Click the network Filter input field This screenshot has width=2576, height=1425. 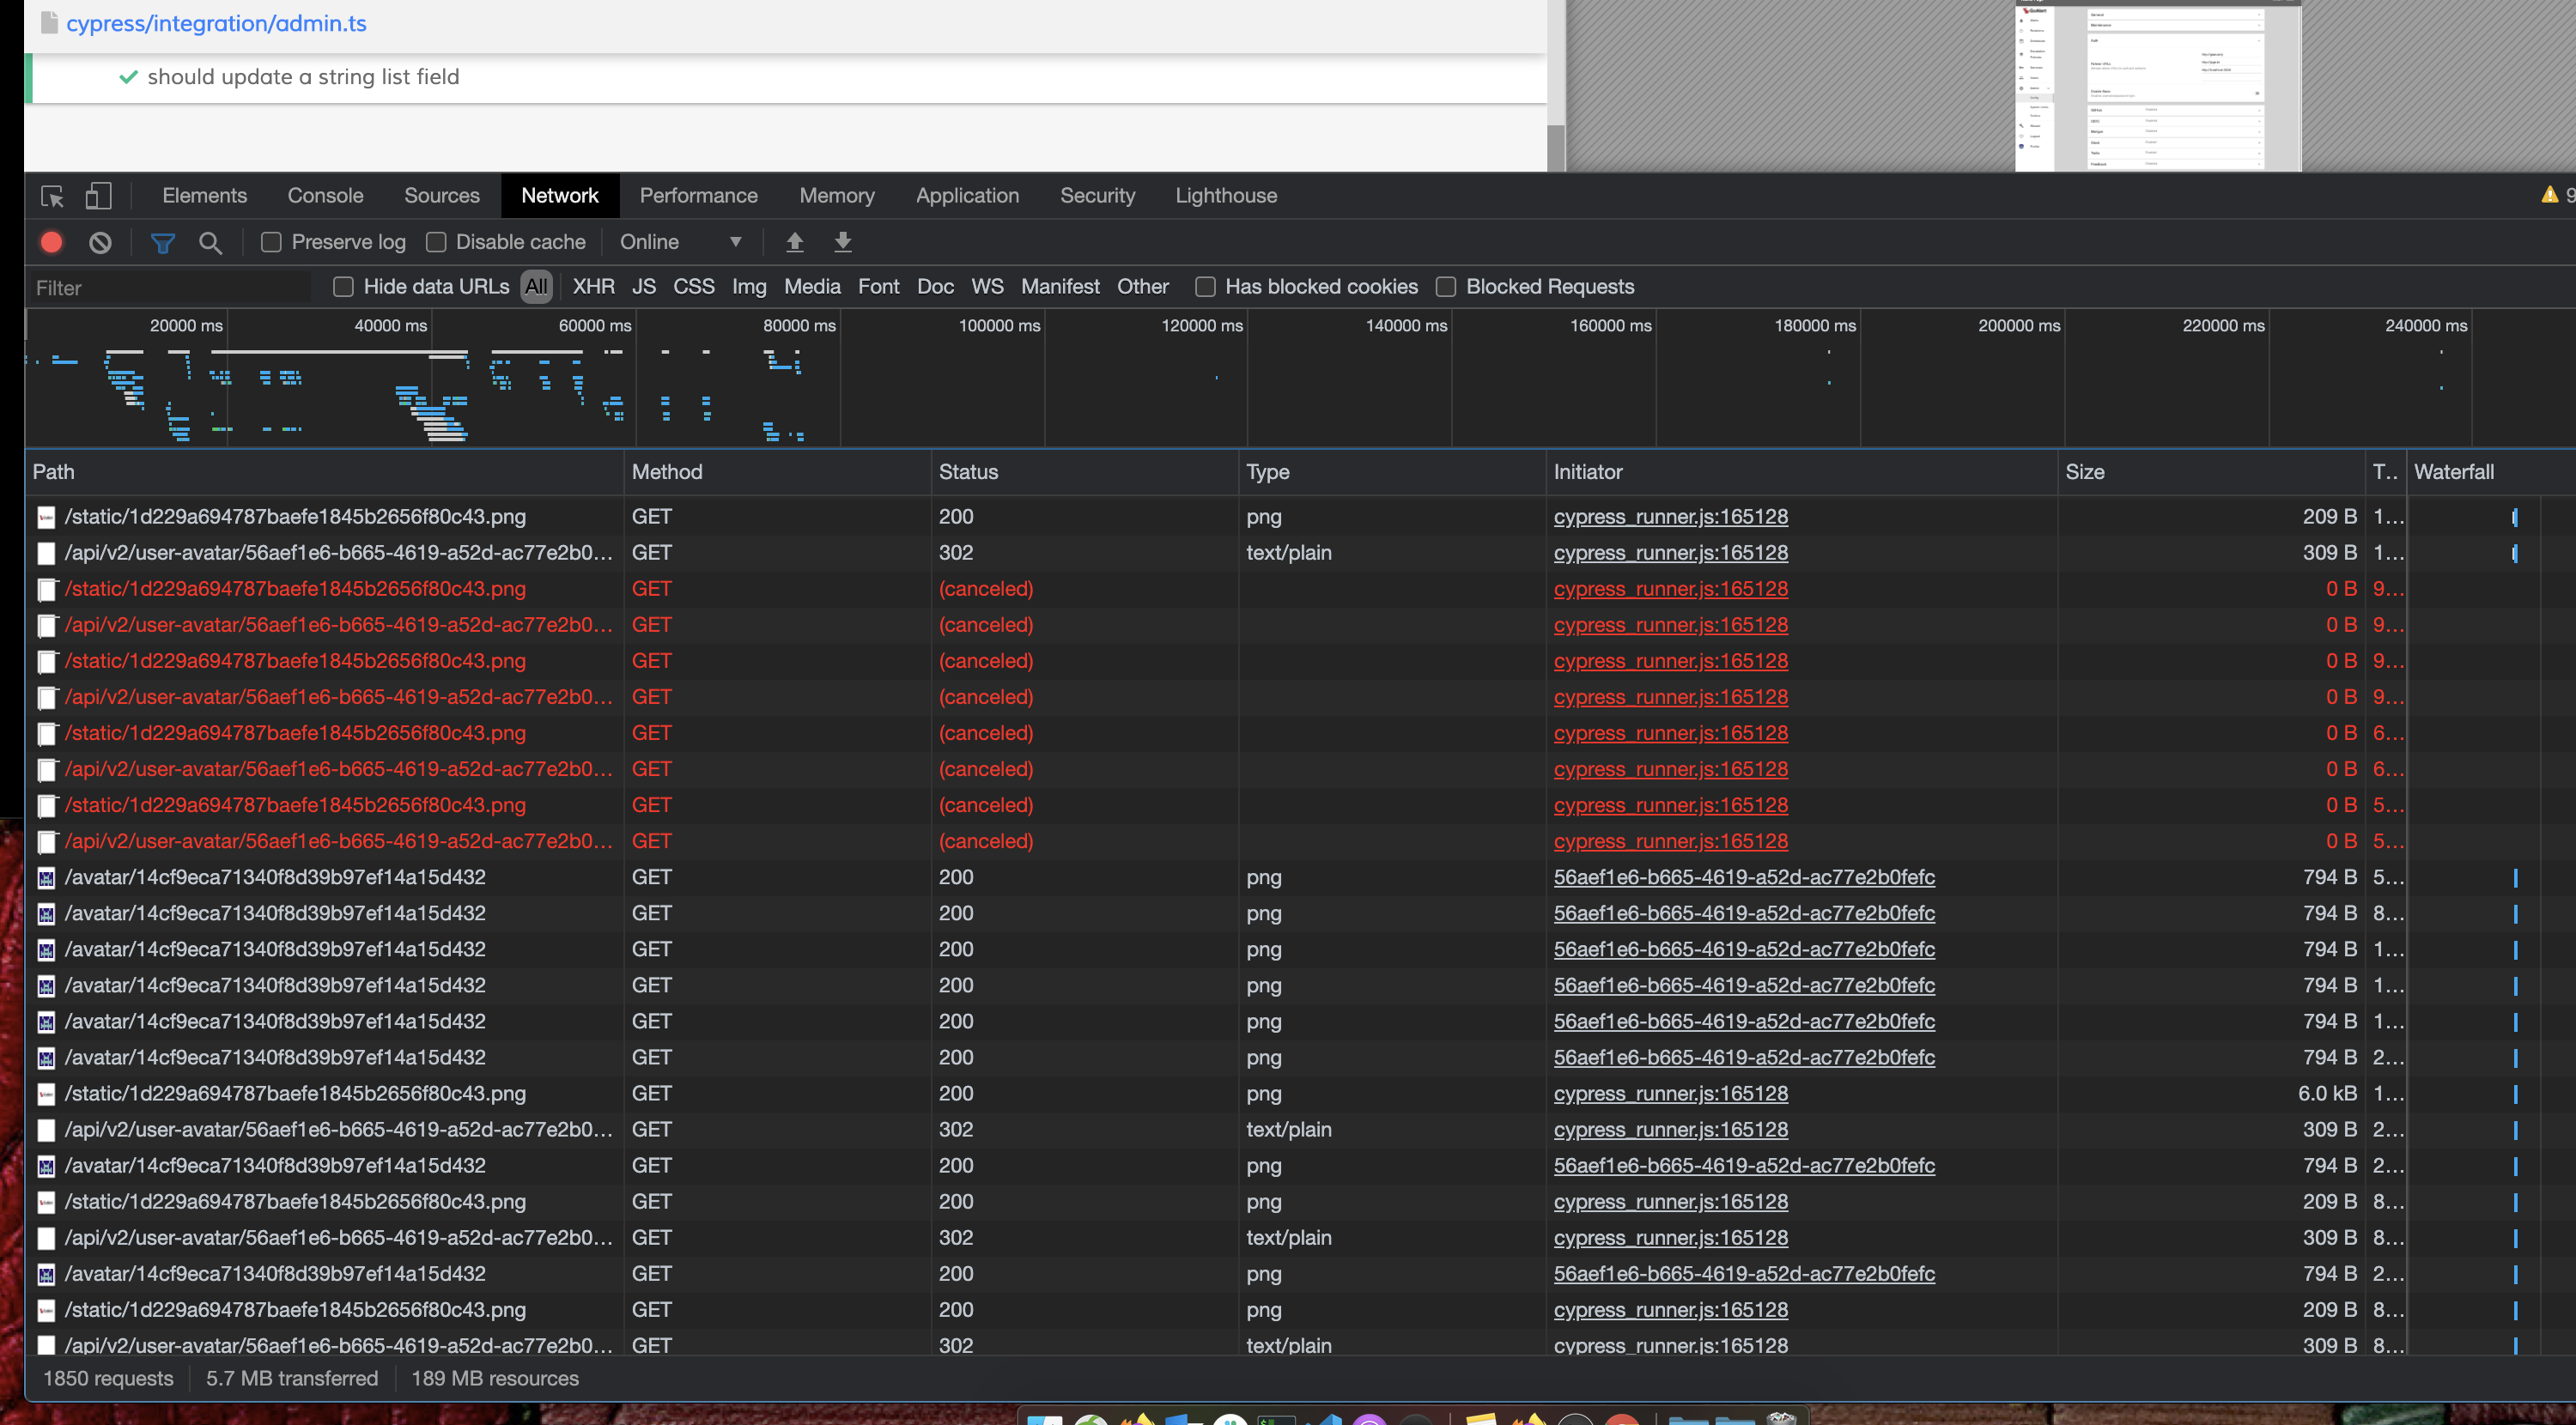pyautogui.click(x=168, y=287)
